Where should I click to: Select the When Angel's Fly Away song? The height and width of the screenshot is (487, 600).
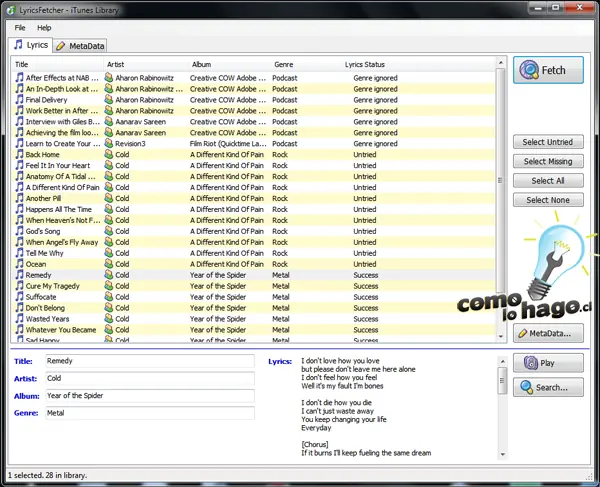[62, 242]
